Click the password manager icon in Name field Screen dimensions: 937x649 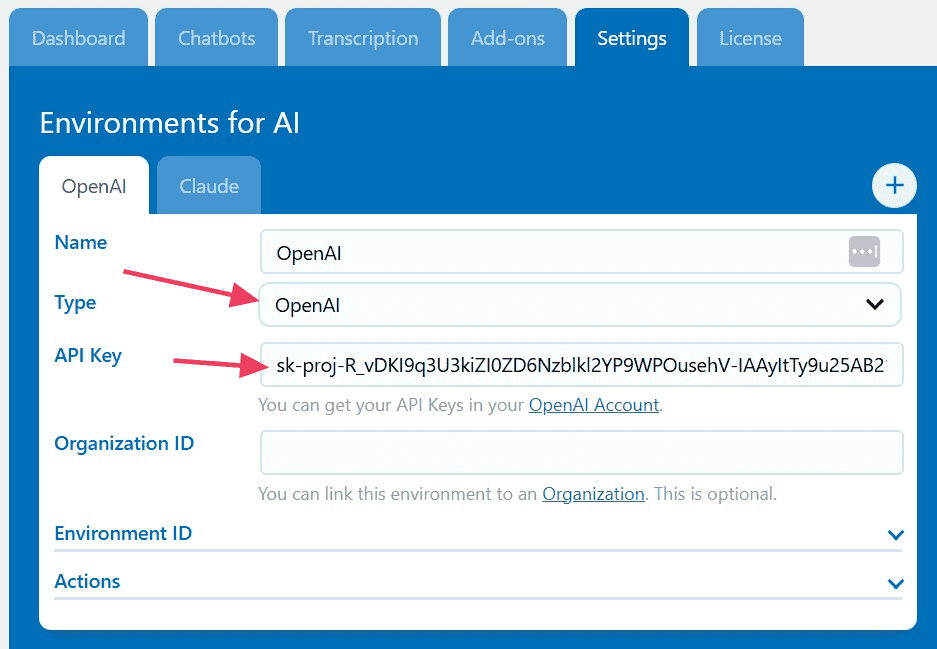coord(864,252)
